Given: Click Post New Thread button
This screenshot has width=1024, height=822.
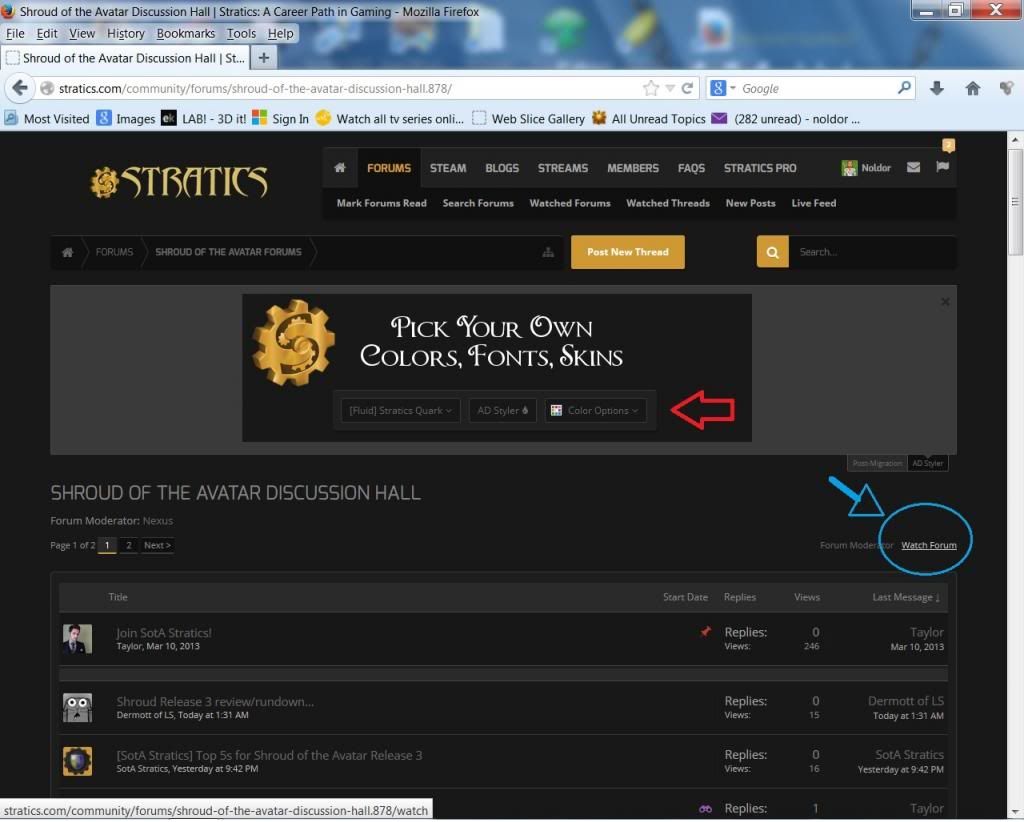Looking at the screenshot, I should 628,252.
